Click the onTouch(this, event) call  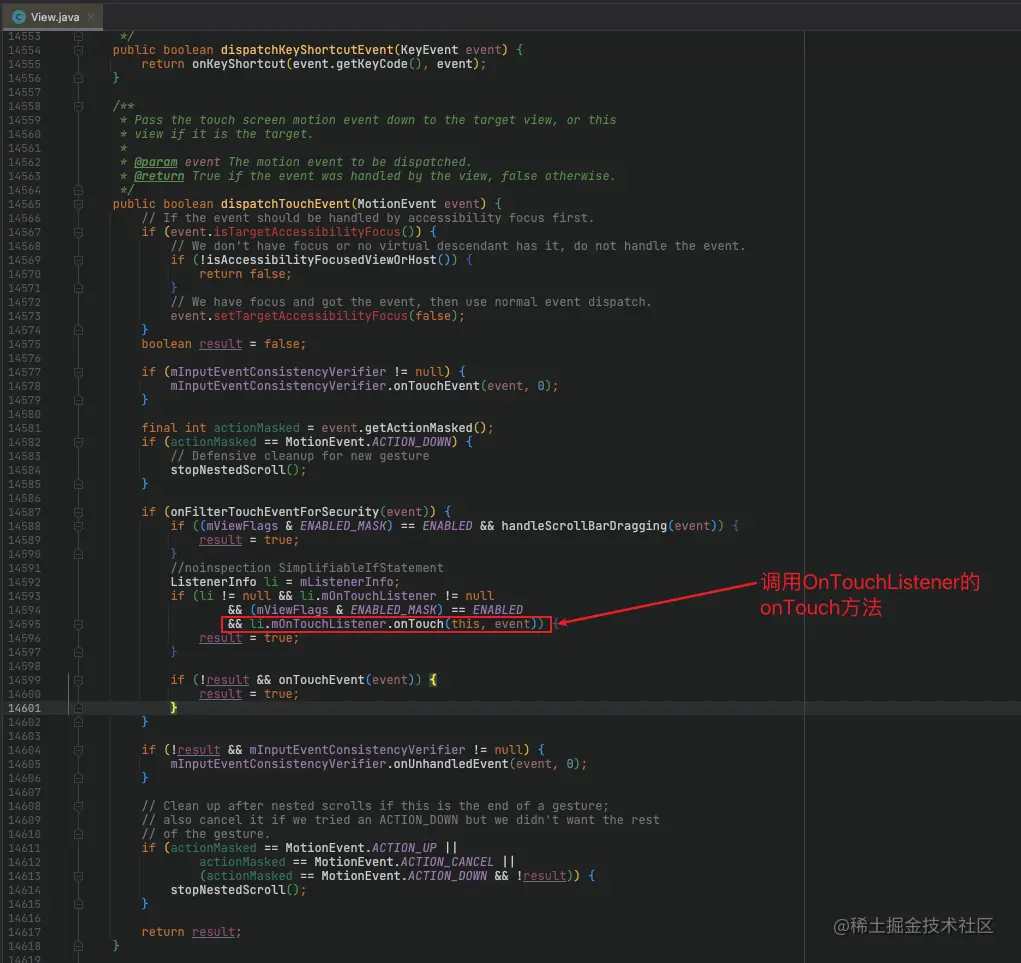(464, 624)
